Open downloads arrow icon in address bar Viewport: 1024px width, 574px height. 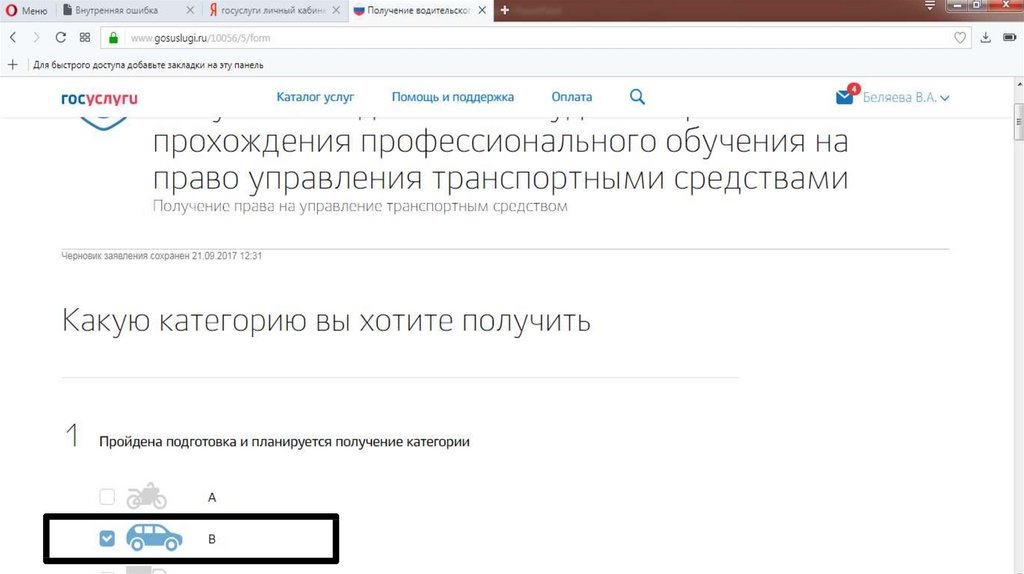tap(986, 38)
